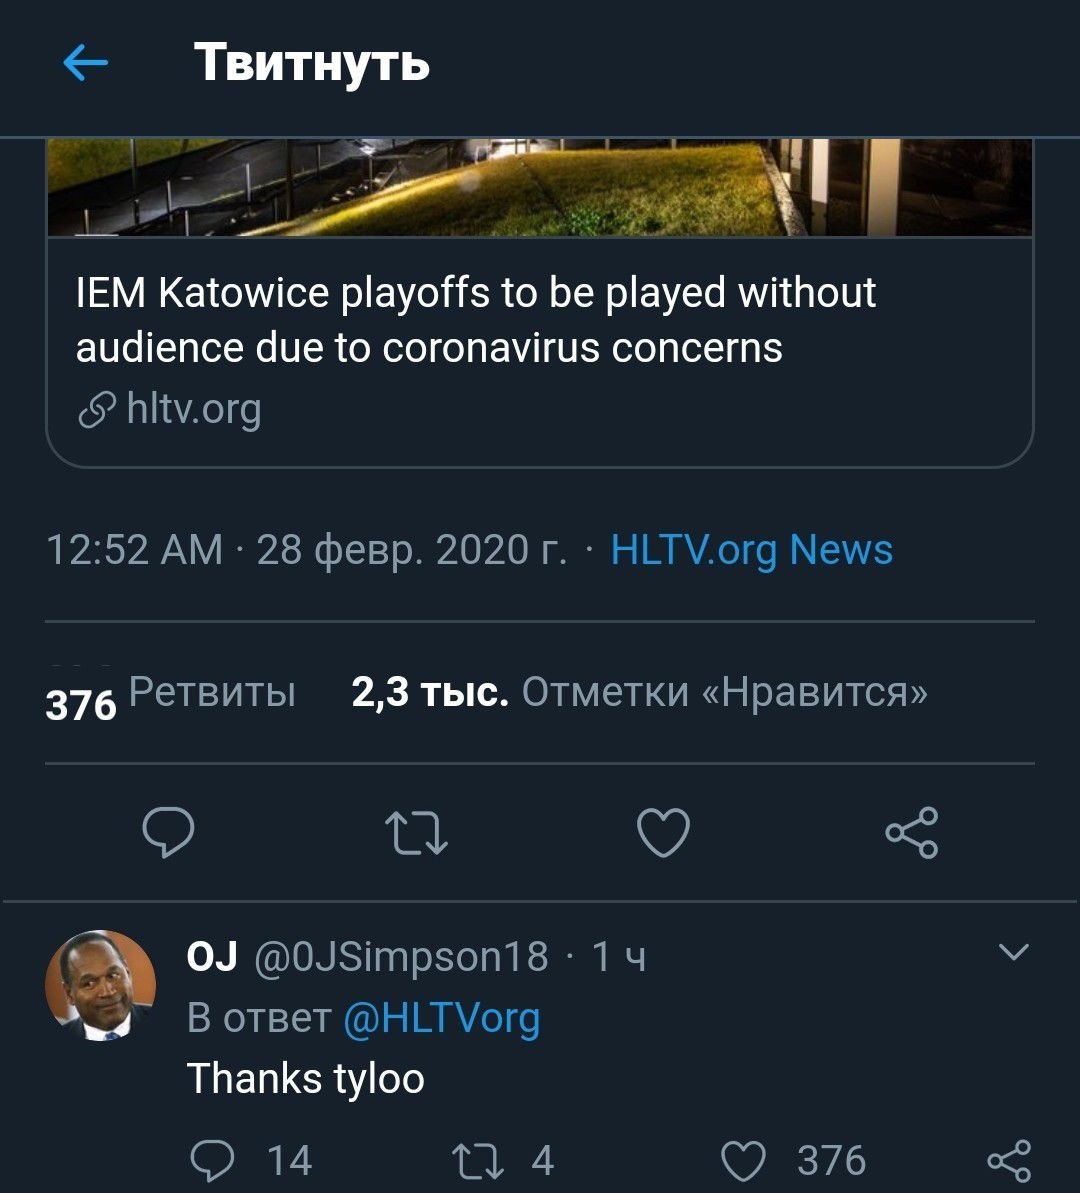
Task: Share the HLTV tweet
Action: click(x=911, y=833)
